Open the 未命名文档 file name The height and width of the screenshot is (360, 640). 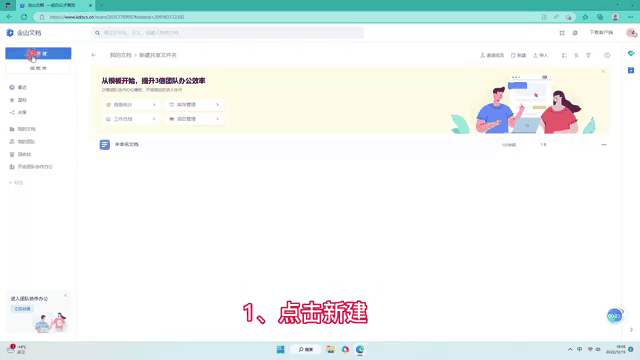(x=127, y=144)
